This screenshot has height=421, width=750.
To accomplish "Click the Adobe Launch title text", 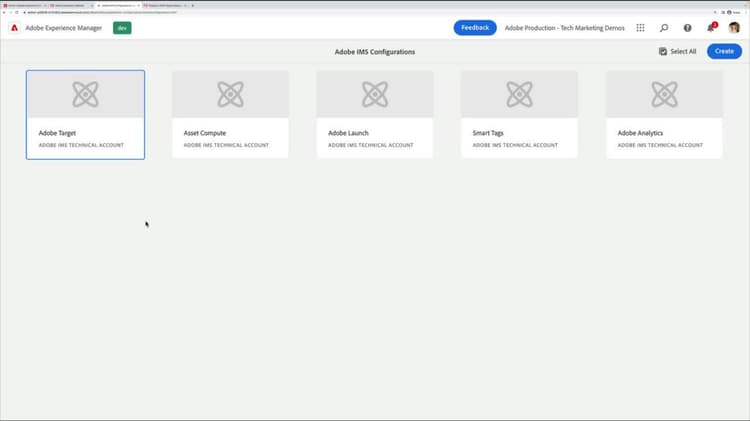I will [x=348, y=133].
